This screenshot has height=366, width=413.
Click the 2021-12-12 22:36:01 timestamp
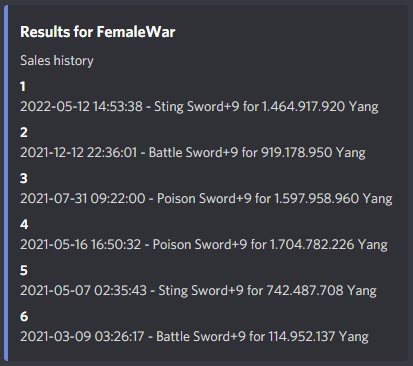(79, 153)
